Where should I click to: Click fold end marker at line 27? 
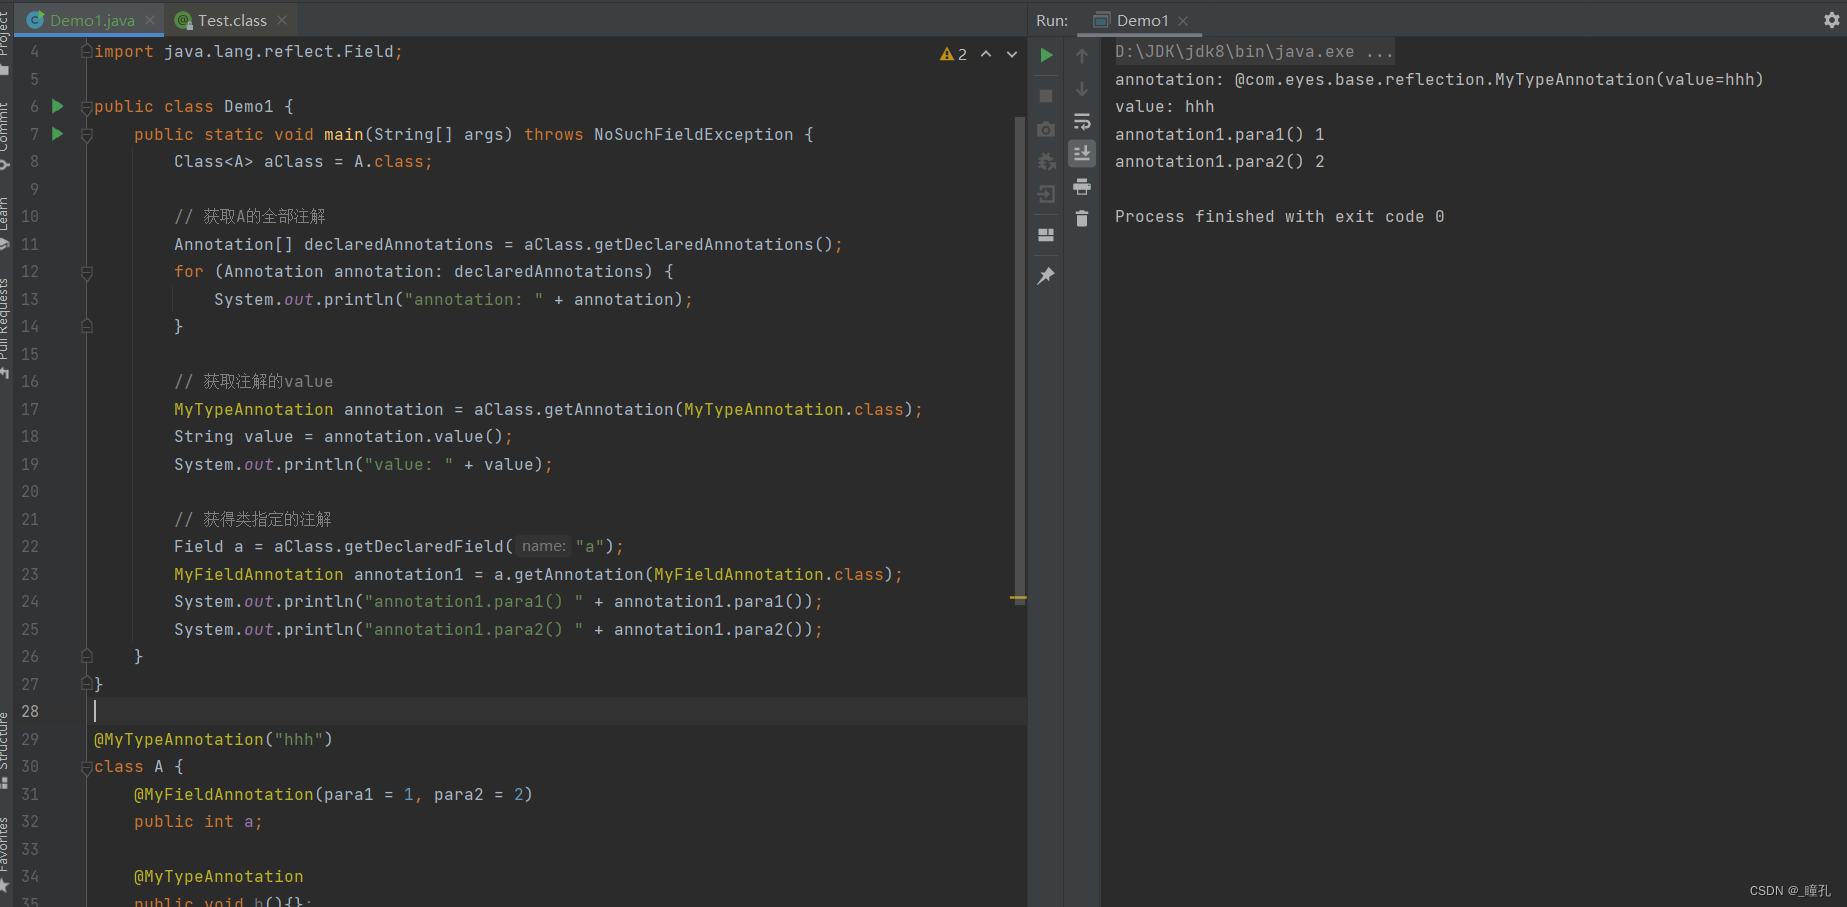click(86, 684)
